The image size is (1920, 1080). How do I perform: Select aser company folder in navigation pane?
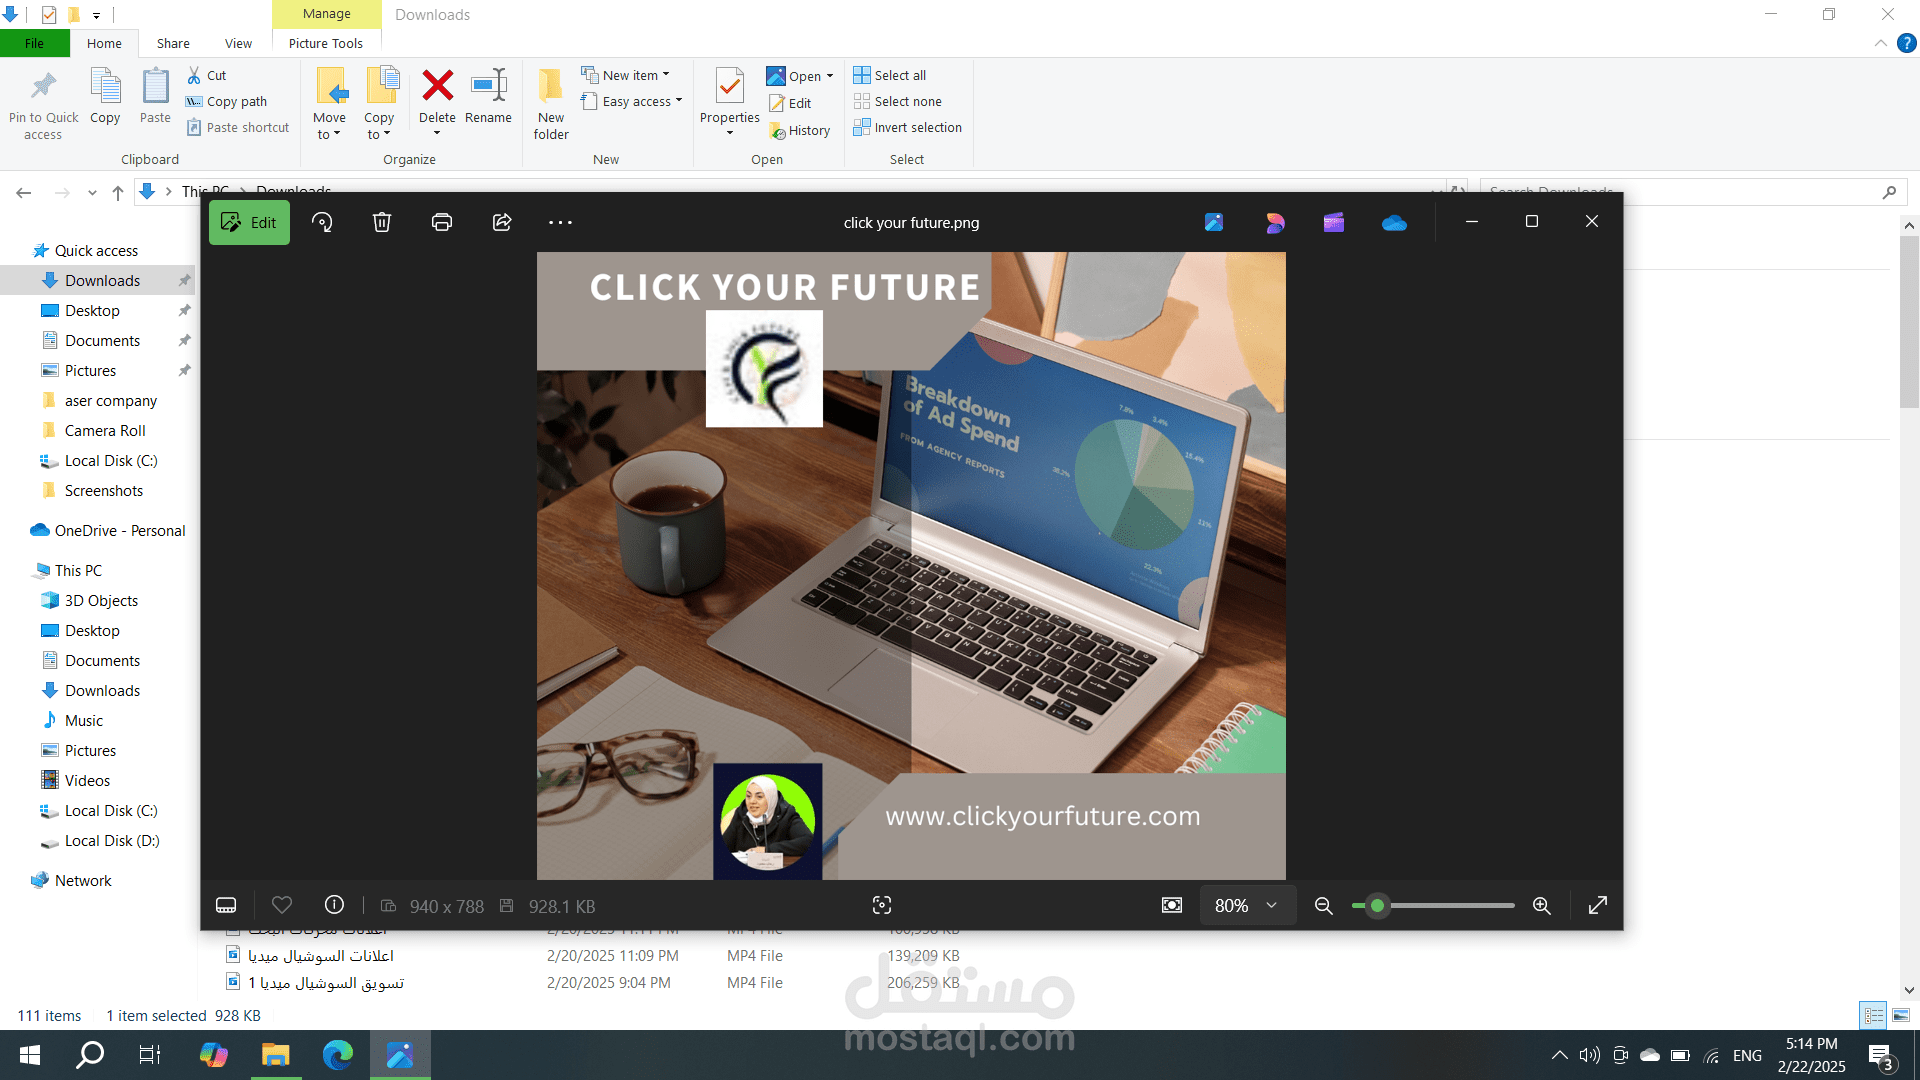(x=111, y=400)
